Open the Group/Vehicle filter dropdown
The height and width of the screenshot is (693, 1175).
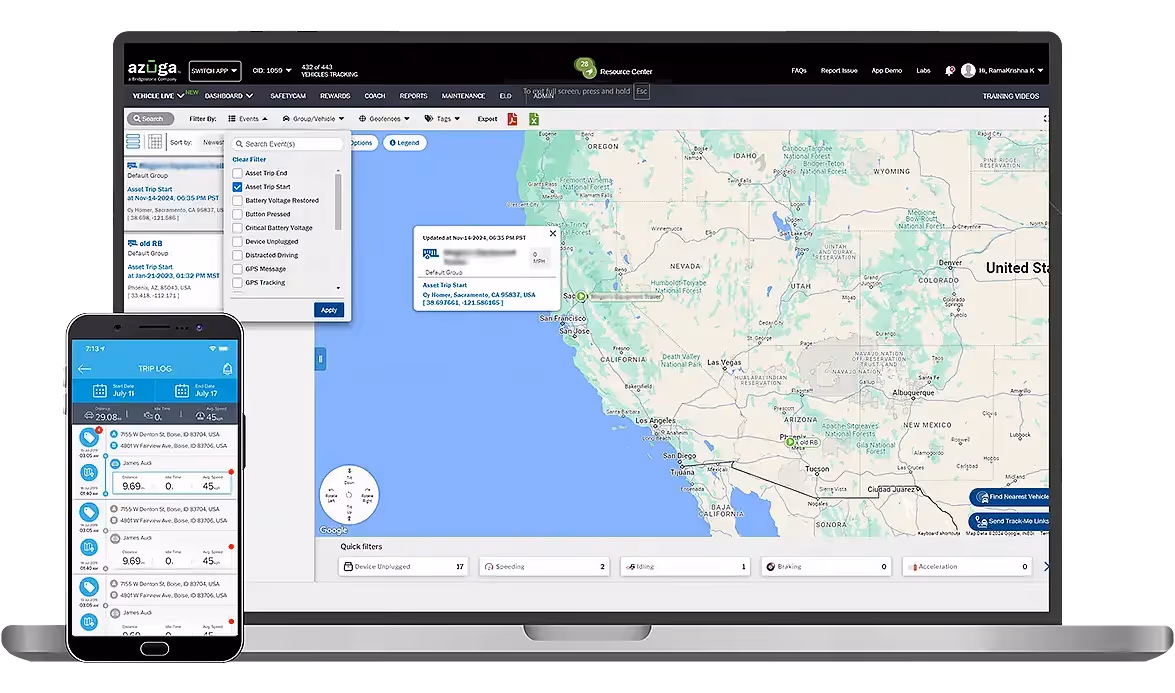(x=313, y=118)
